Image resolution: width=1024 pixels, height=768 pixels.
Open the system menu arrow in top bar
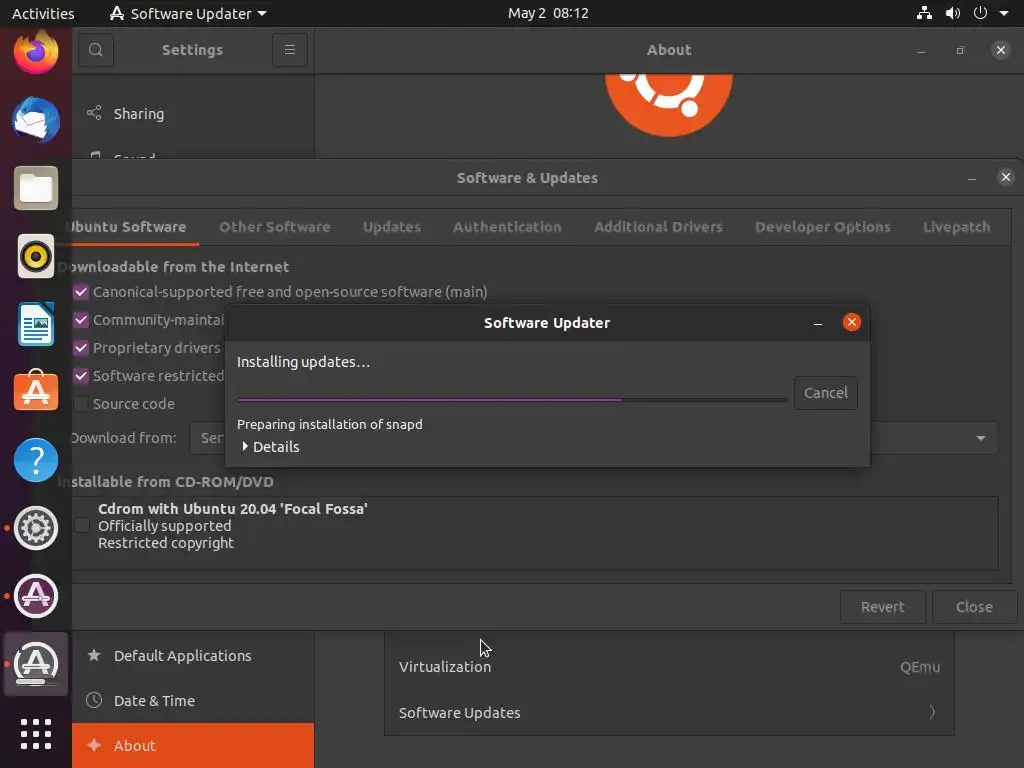pyautogui.click(x=1004, y=13)
